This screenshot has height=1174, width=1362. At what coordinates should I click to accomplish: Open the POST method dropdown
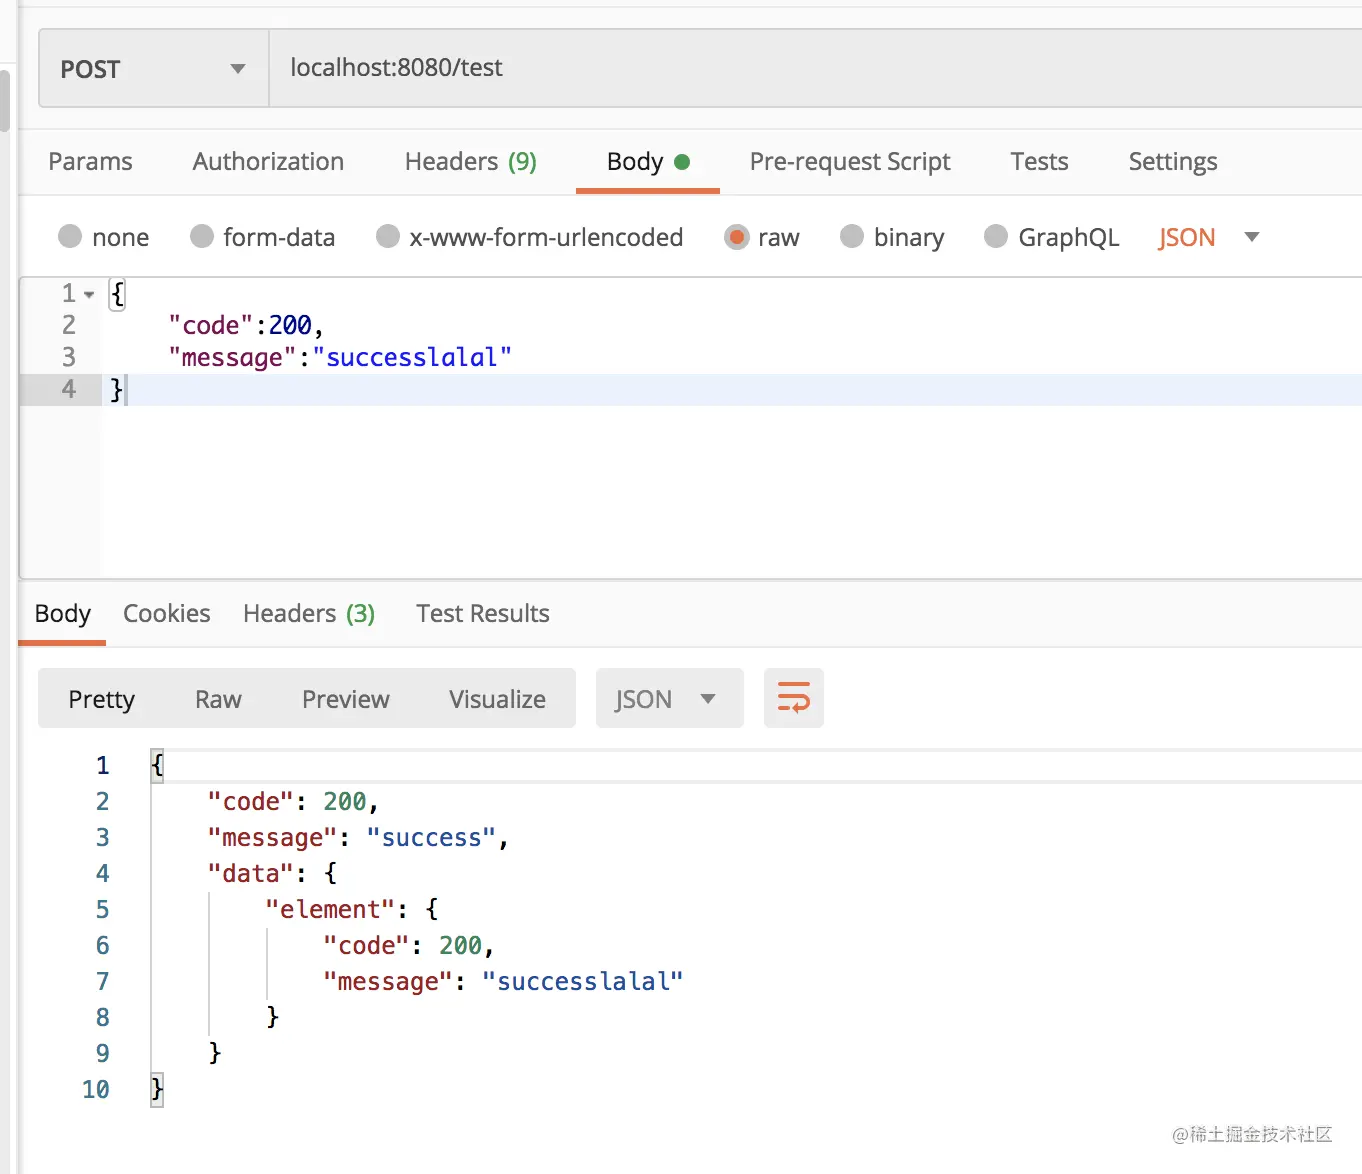[x=153, y=68]
